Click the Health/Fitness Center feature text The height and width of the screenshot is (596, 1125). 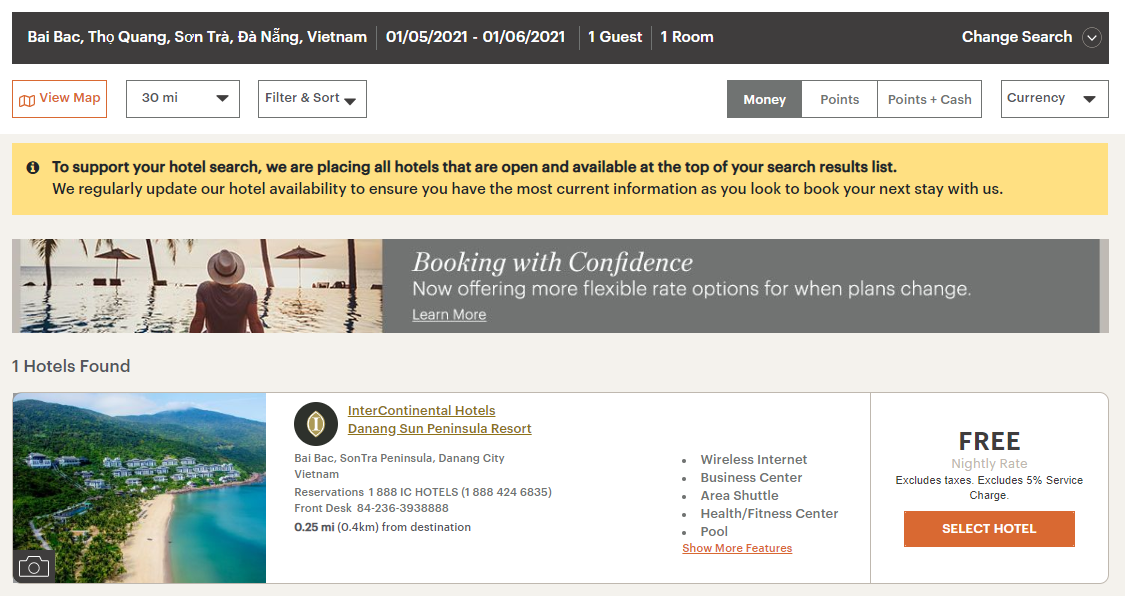pyautogui.click(x=769, y=514)
